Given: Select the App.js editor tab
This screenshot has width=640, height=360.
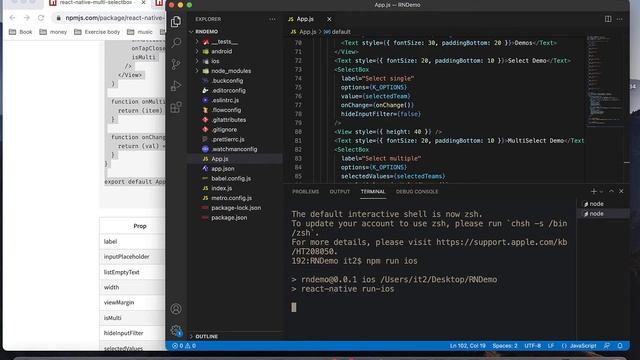Looking at the screenshot, I should coord(306,19).
